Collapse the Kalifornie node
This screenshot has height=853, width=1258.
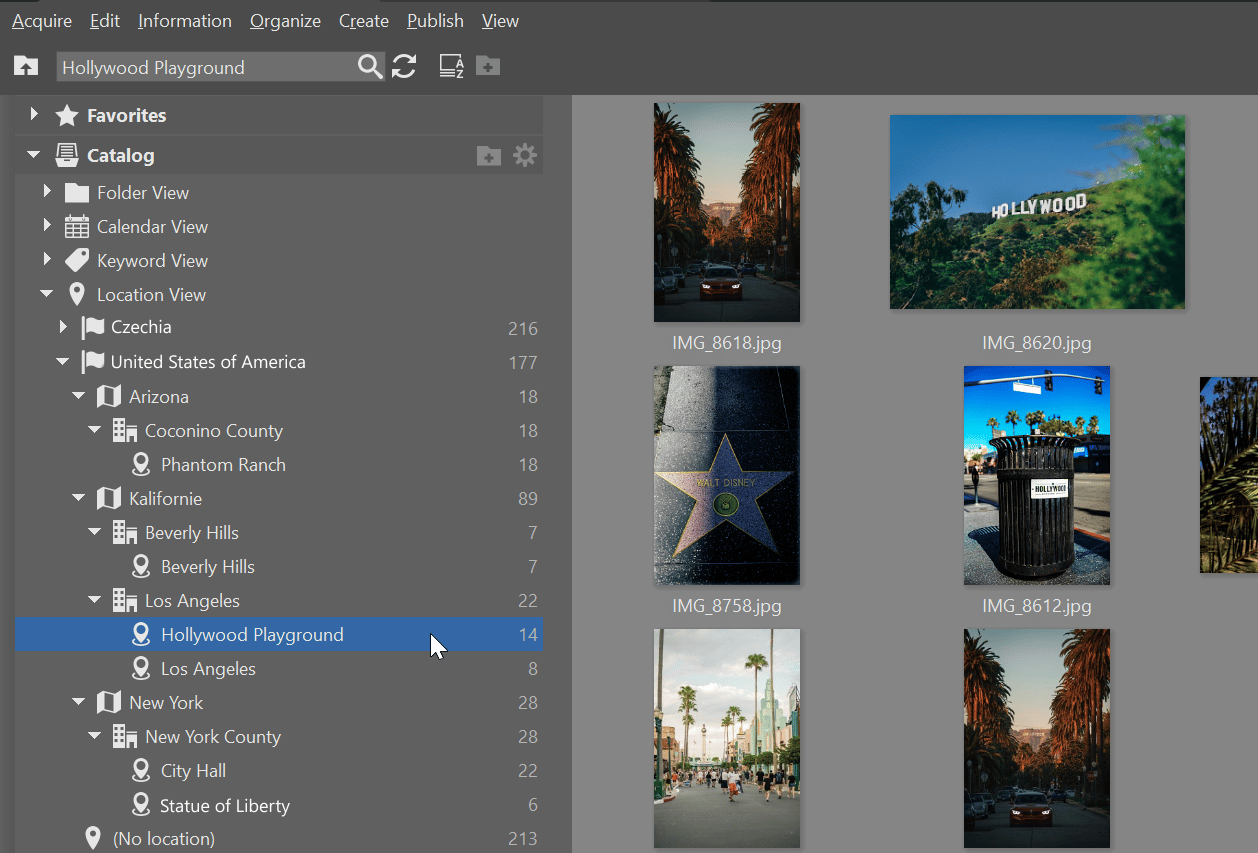coord(79,498)
